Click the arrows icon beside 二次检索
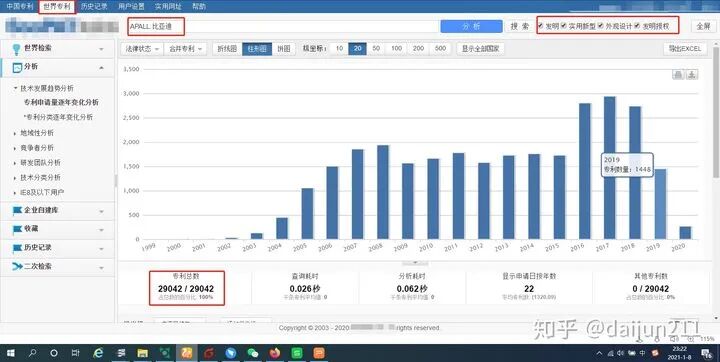The image size is (720, 362). (17, 266)
